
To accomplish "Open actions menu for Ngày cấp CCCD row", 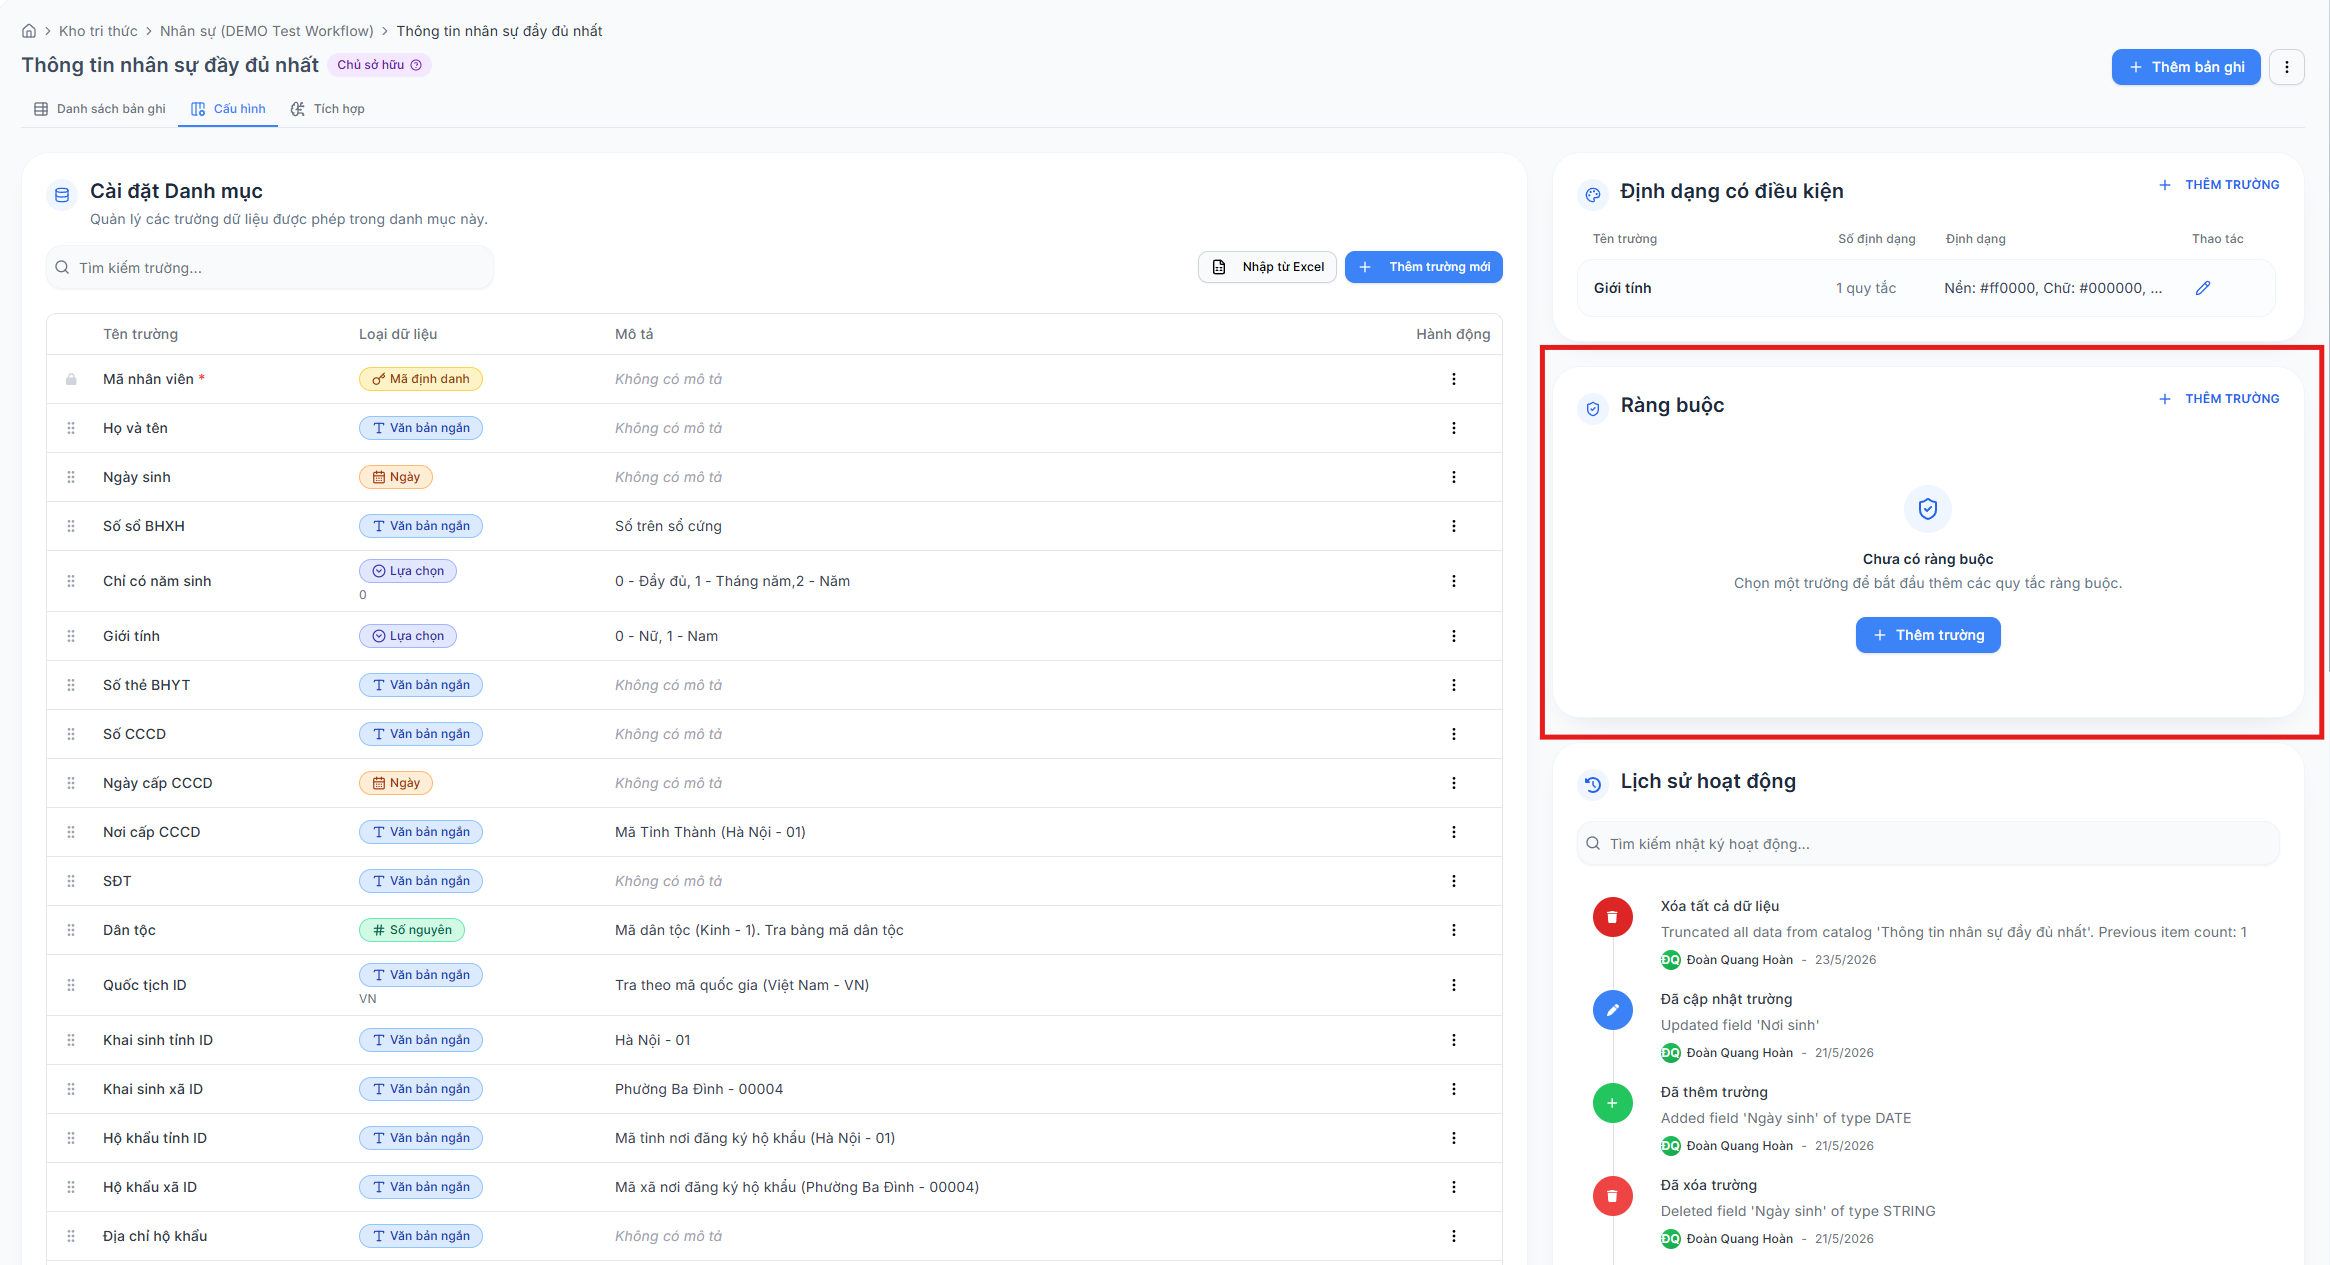I will tap(1454, 783).
